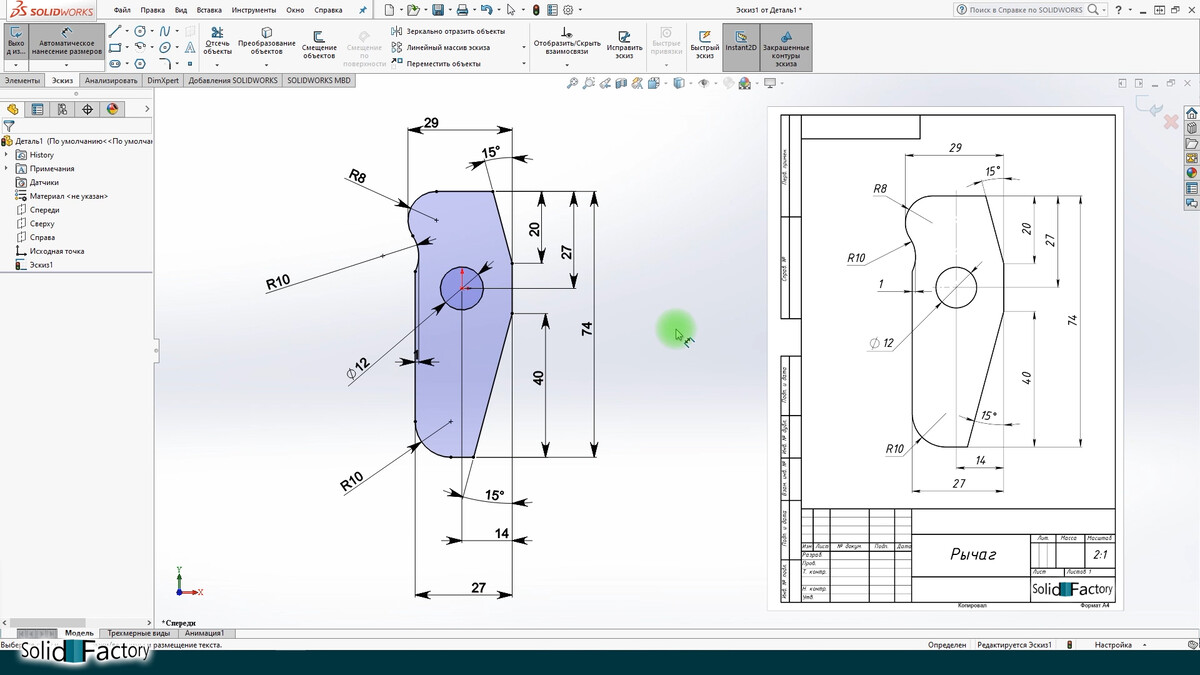The width and height of the screenshot is (1200, 675).
Task: Switch to the Анализировать tab
Action: 111,80
